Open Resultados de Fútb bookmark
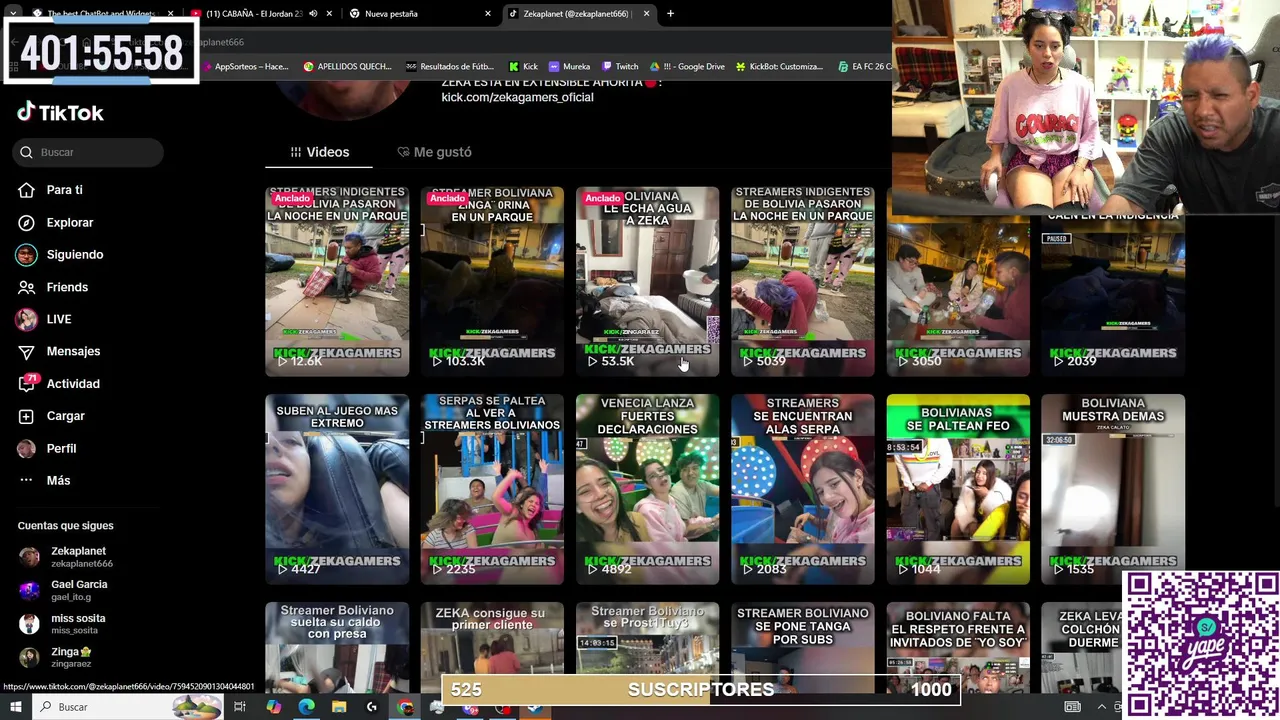The height and width of the screenshot is (720, 1280). coord(450,66)
